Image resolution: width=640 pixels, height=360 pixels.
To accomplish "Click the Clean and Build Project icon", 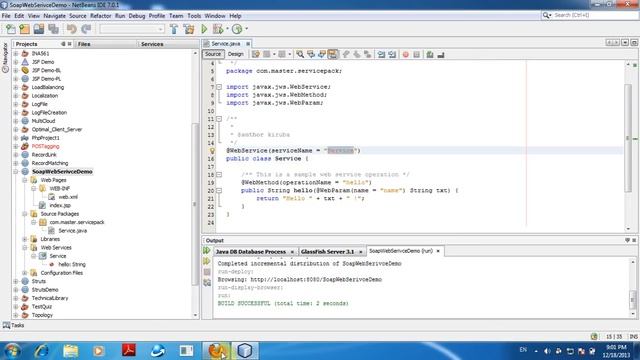I will [189, 29].
